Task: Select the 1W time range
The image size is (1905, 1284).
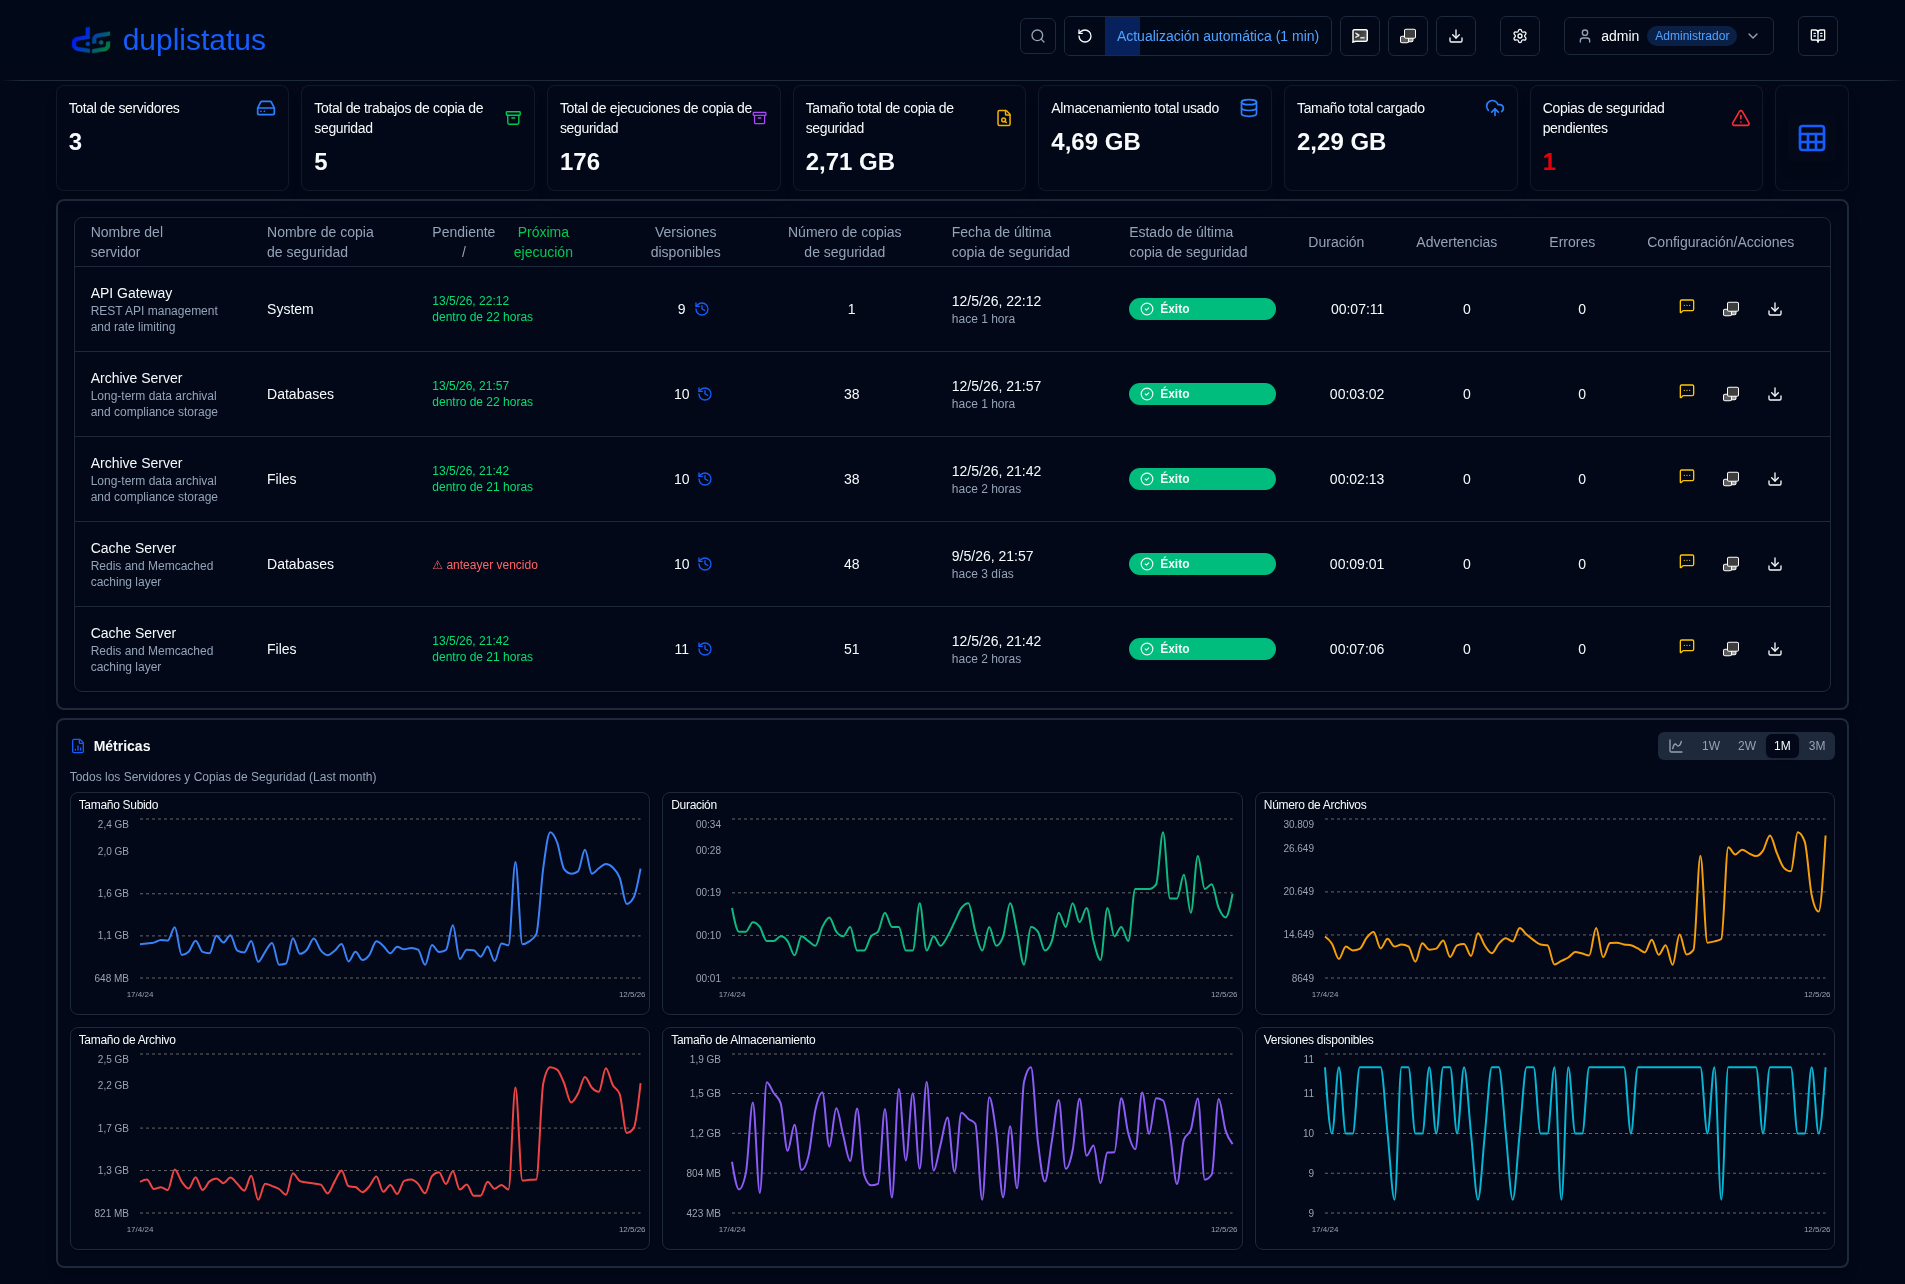Action: point(1711,746)
